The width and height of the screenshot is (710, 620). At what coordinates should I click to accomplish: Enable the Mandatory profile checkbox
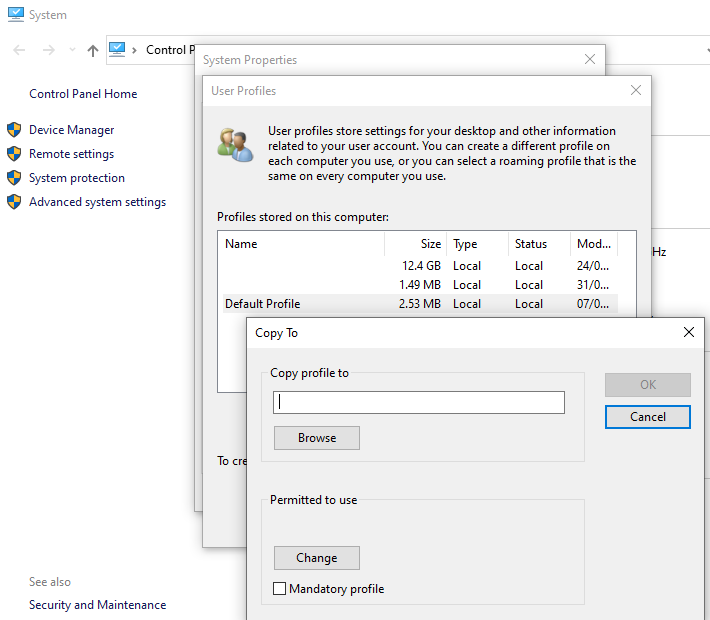click(x=280, y=589)
